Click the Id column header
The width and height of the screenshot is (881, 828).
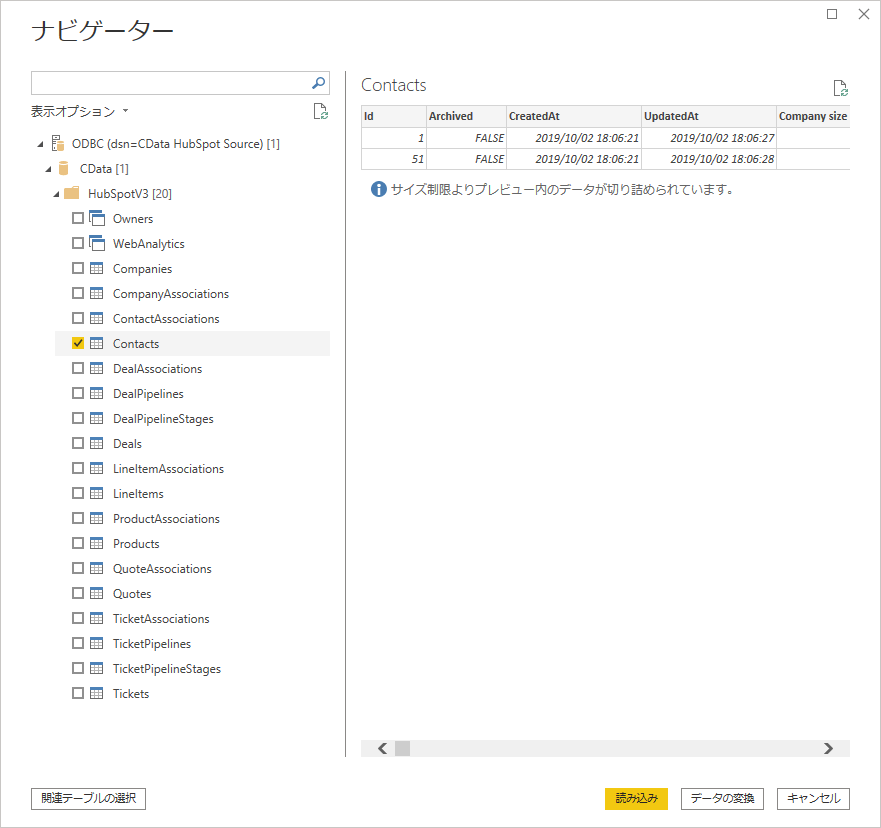[x=393, y=116]
